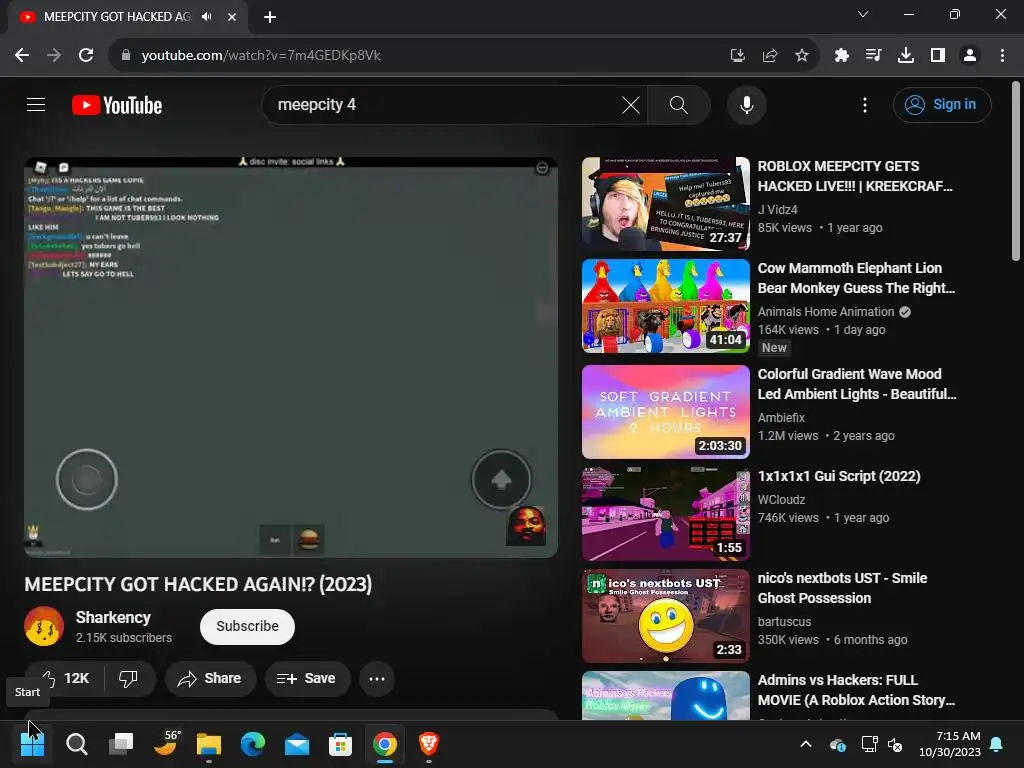Bookmark this page with the star
Viewport: 1024px width, 768px height.
pyautogui.click(x=802, y=56)
